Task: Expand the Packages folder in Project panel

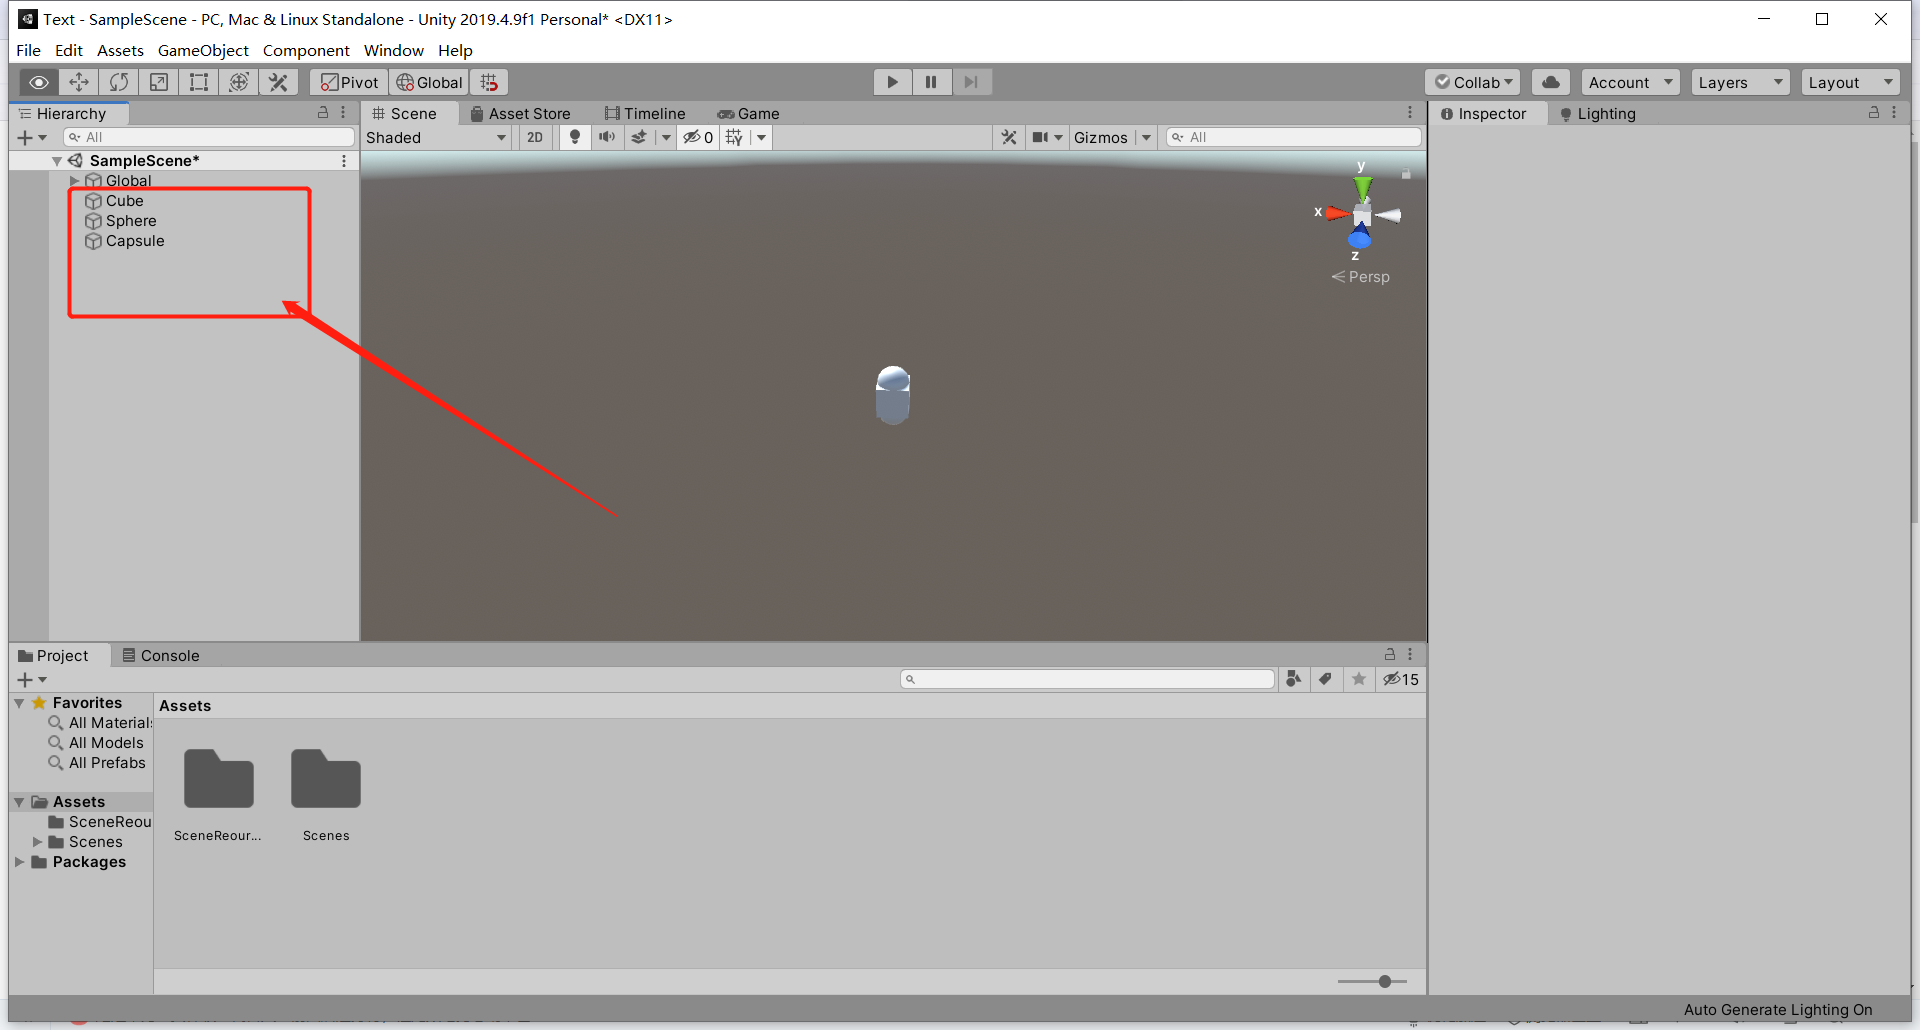Action: 20,862
